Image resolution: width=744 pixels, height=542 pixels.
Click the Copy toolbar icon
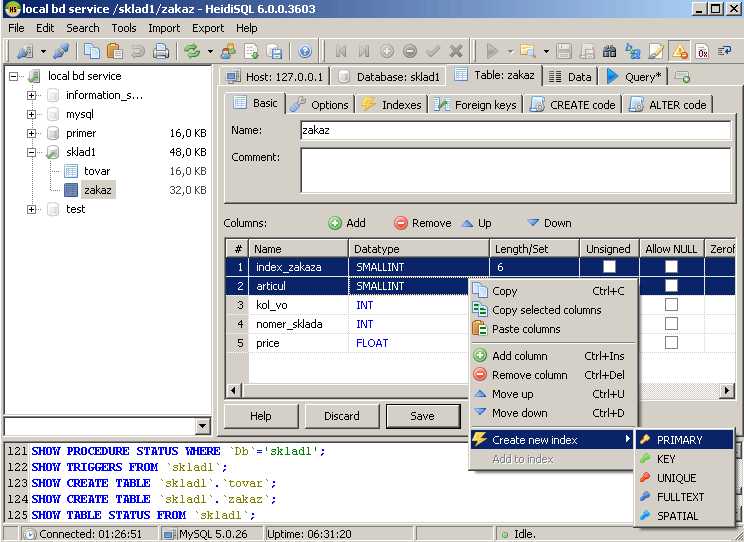92,51
